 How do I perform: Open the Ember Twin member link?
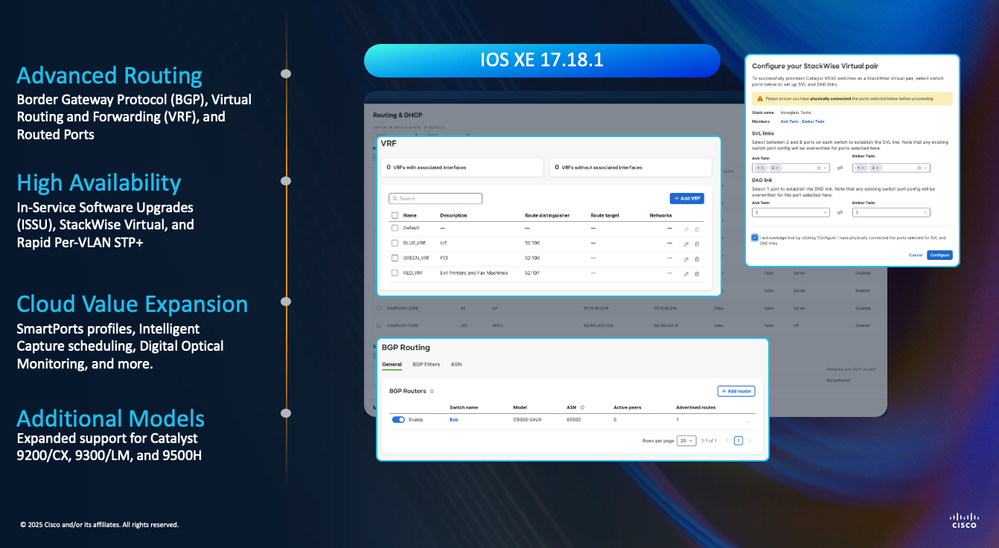(x=813, y=121)
